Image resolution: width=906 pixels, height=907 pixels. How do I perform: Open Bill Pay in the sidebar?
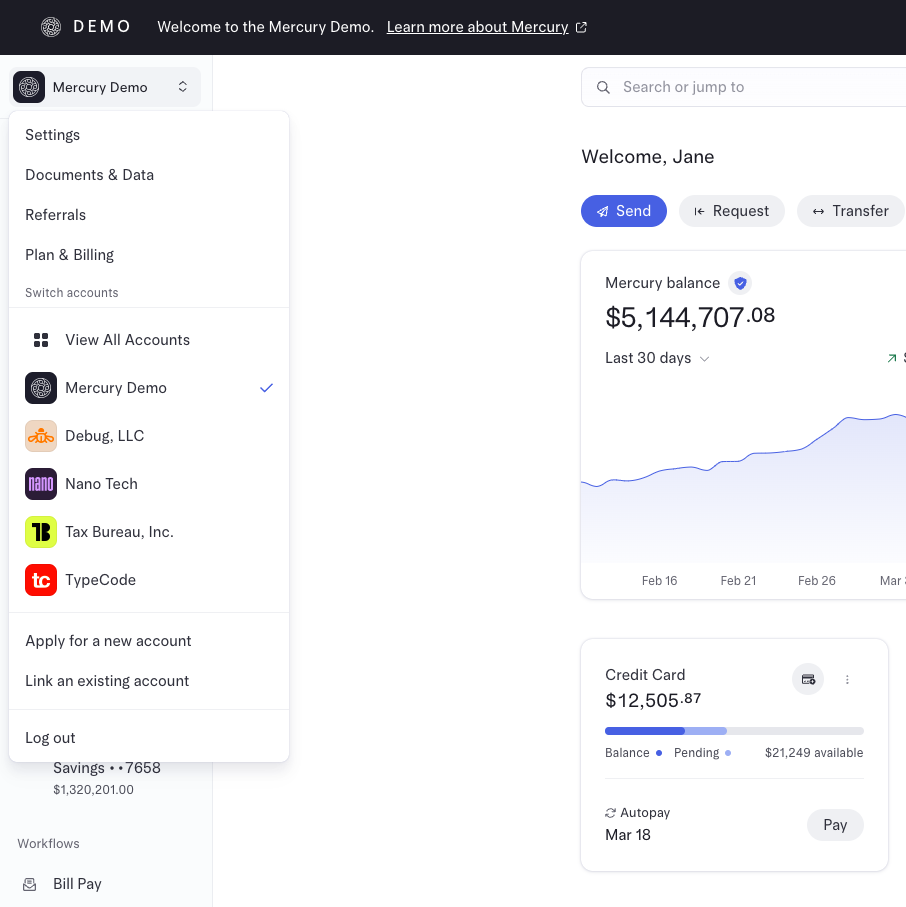(78, 884)
